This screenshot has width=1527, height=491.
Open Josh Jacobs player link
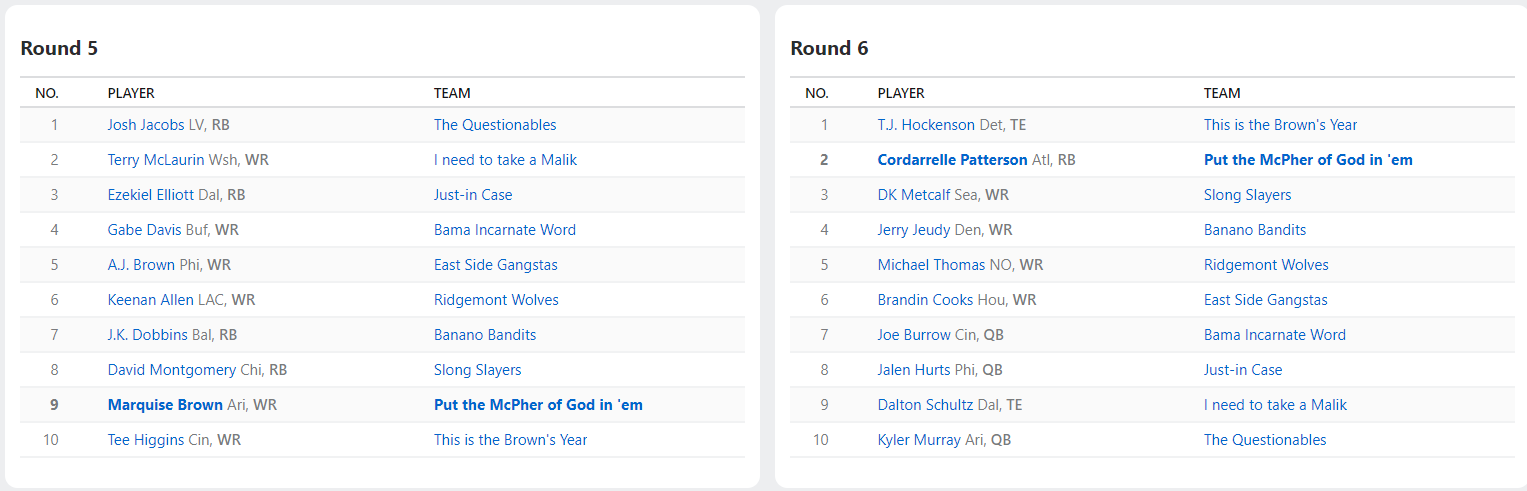click(x=146, y=125)
